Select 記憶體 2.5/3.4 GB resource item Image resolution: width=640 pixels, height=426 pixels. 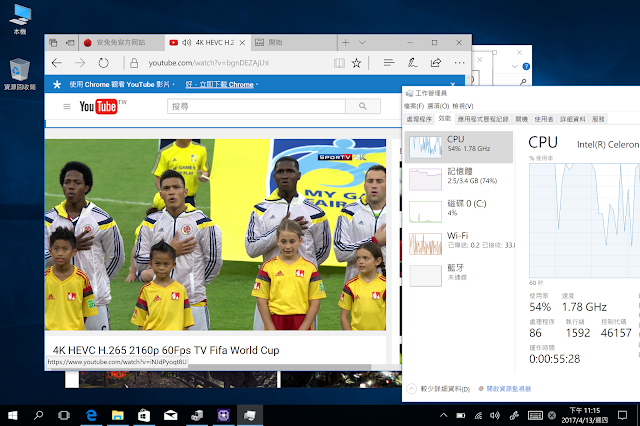click(459, 179)
